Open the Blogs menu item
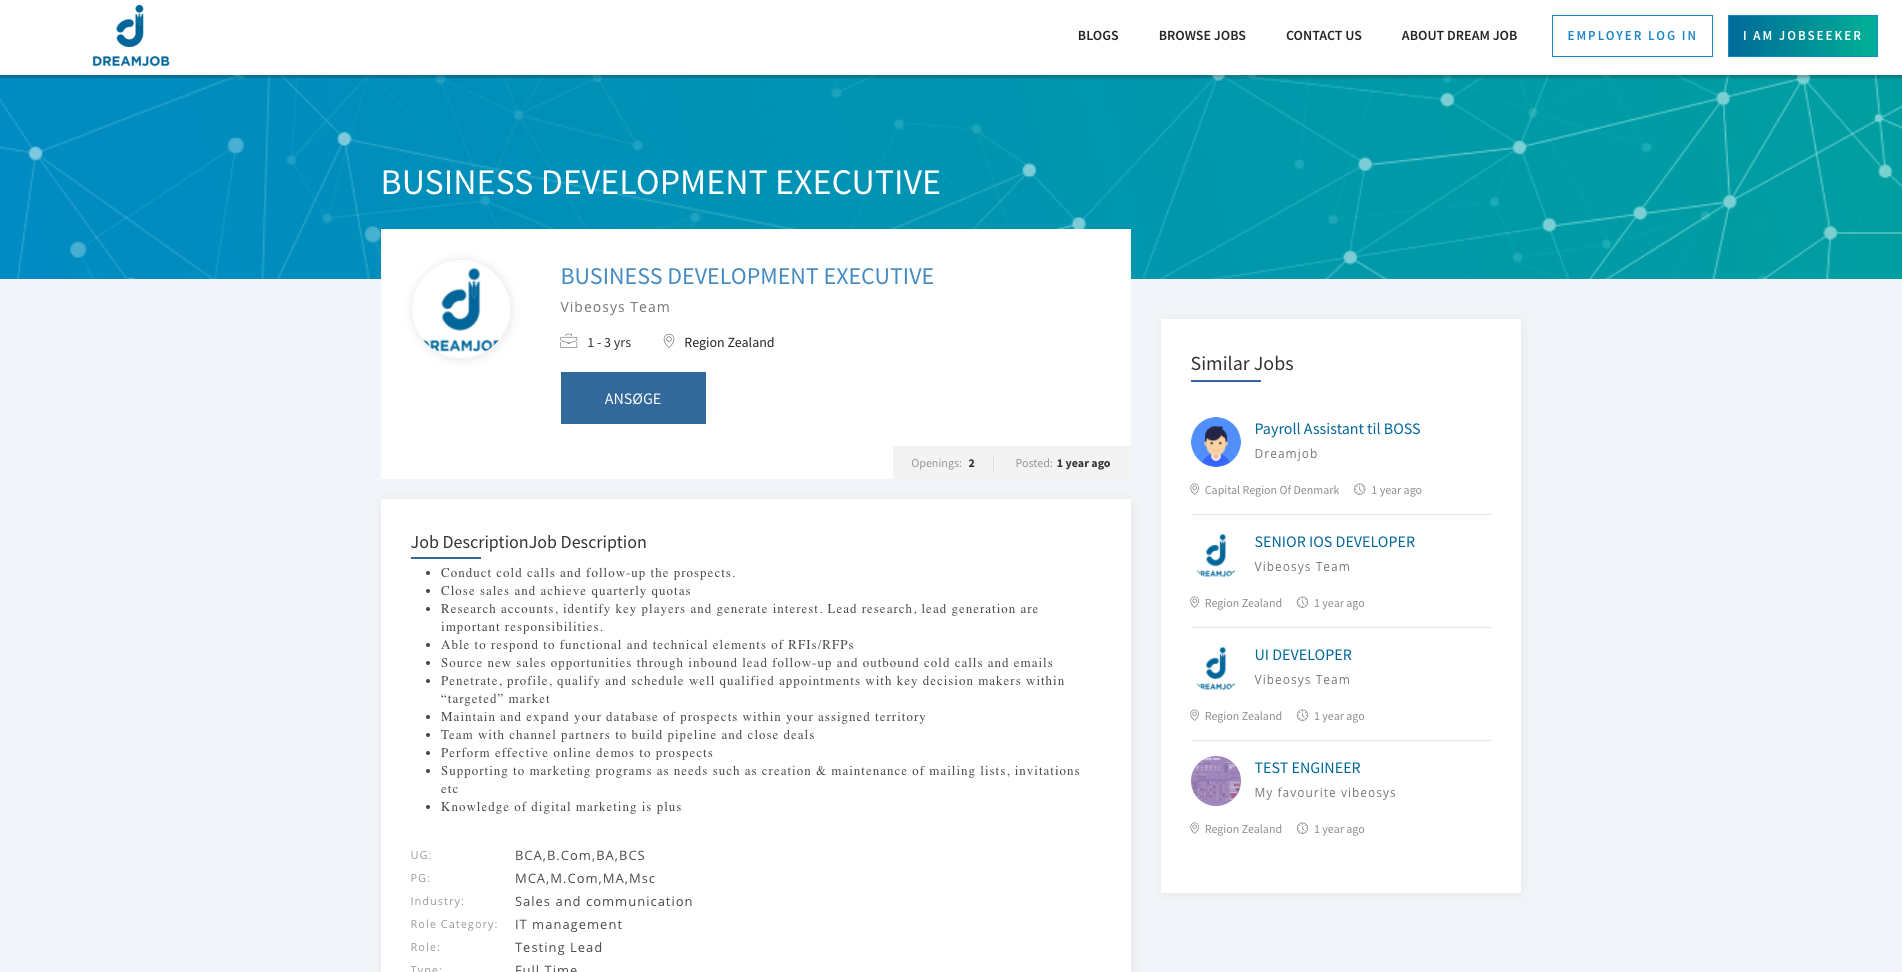The height and width of the screenshot is (972, 1902). [1097, 36]
